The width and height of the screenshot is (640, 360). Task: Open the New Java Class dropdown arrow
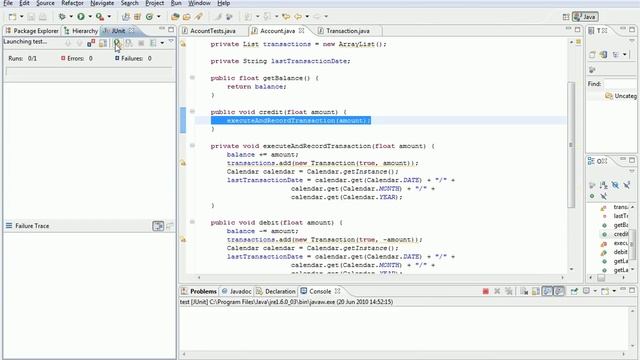159,17
